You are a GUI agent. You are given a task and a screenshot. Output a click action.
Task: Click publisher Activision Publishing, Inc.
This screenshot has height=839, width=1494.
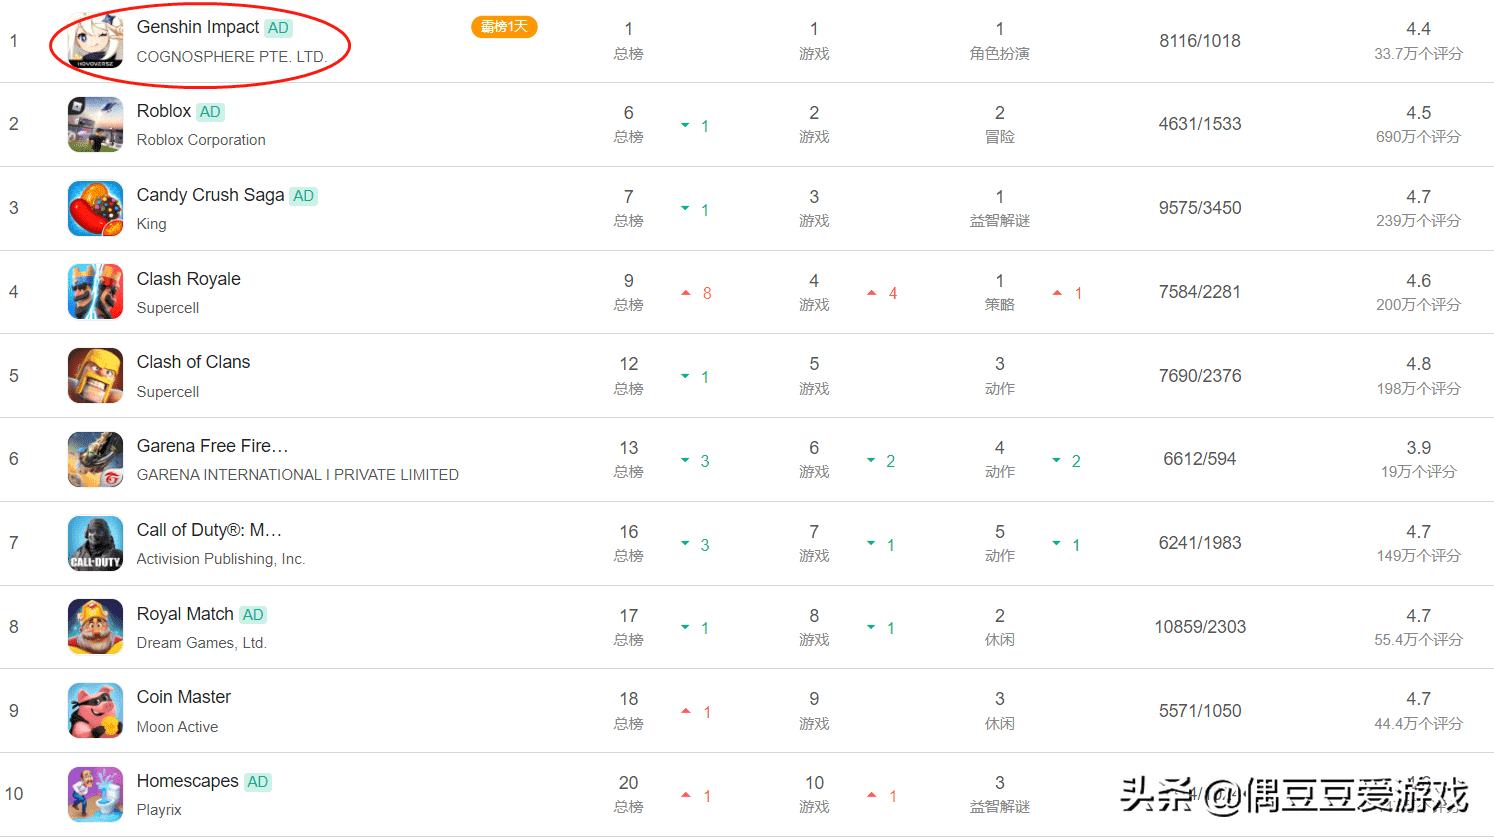[221, 559]
